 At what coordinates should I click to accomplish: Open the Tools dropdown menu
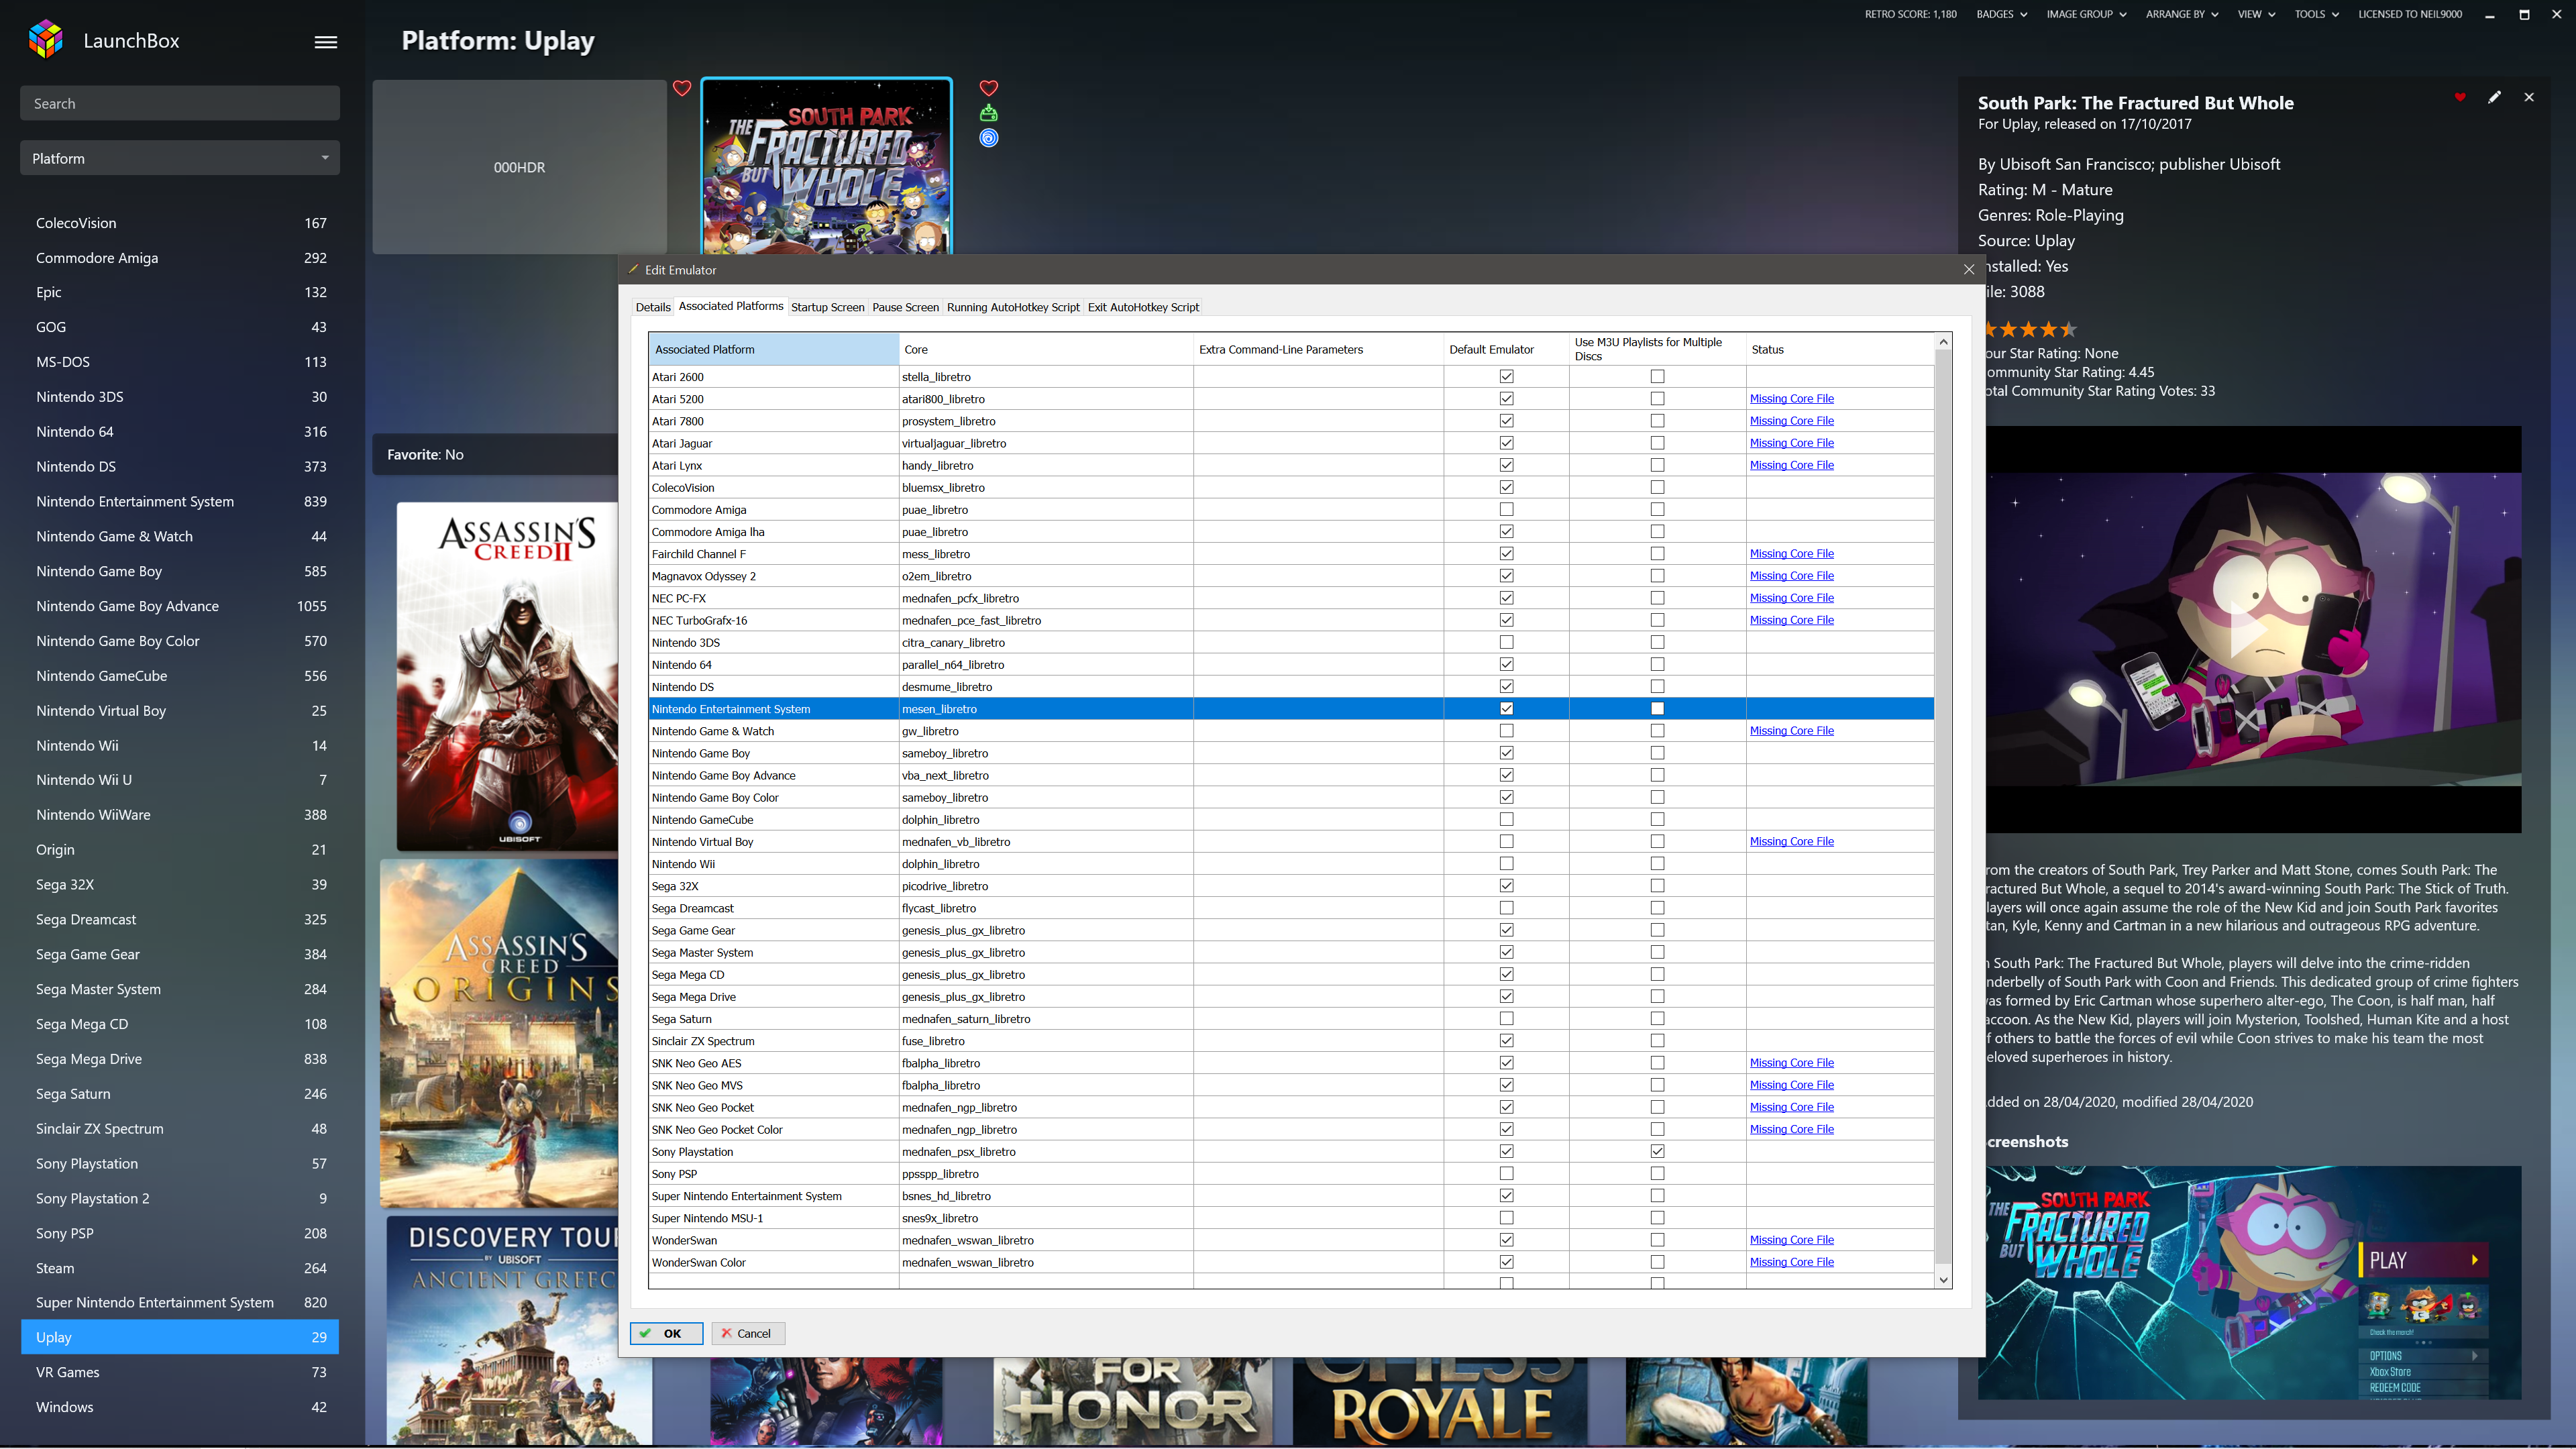tap(2316, 14)
